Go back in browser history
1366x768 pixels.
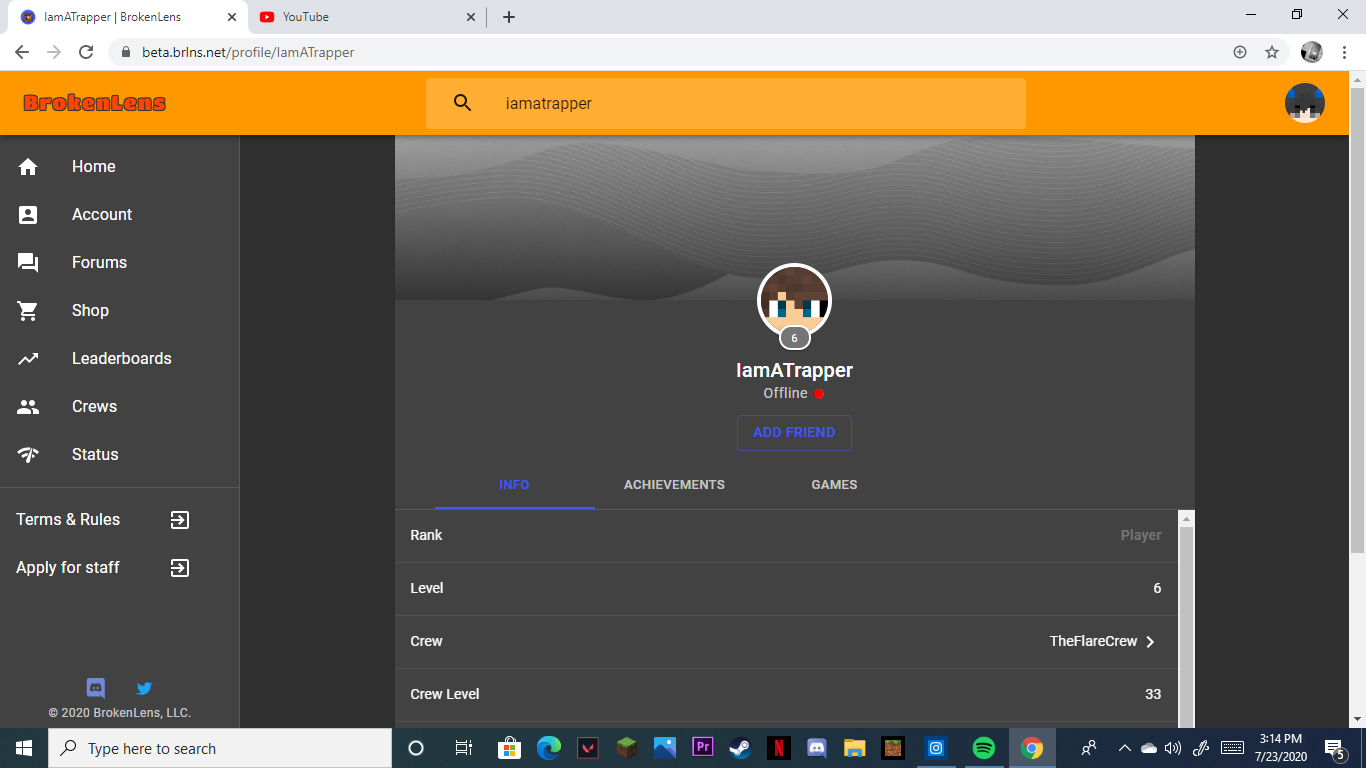(22, 52)
